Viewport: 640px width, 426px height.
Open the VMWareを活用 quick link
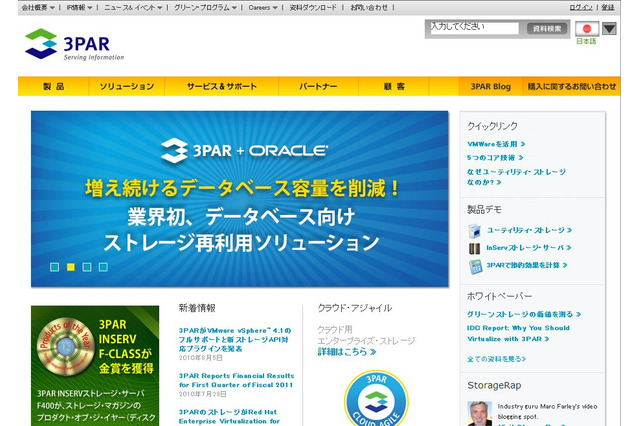pos(496,144)
